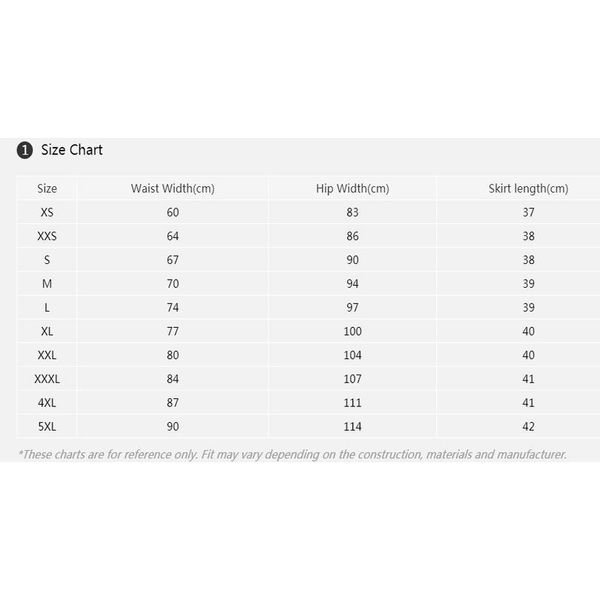Select the Size column header
600x600 pixels.
(x=47, y=188)
